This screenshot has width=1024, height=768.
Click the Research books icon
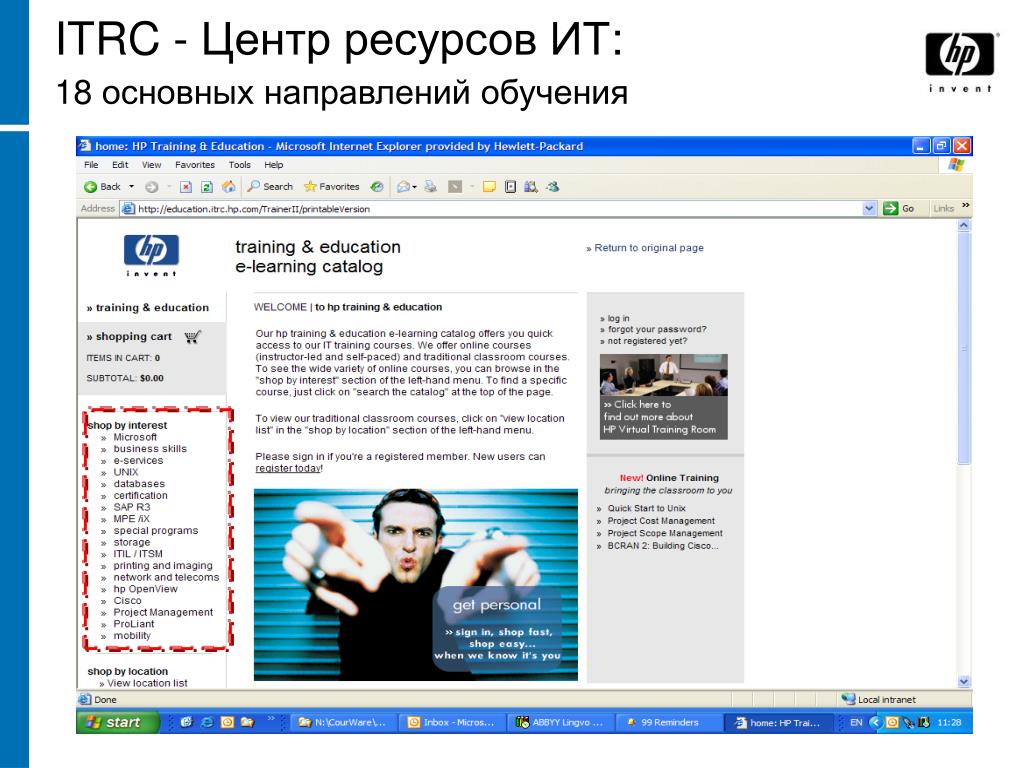pos(531,187)
